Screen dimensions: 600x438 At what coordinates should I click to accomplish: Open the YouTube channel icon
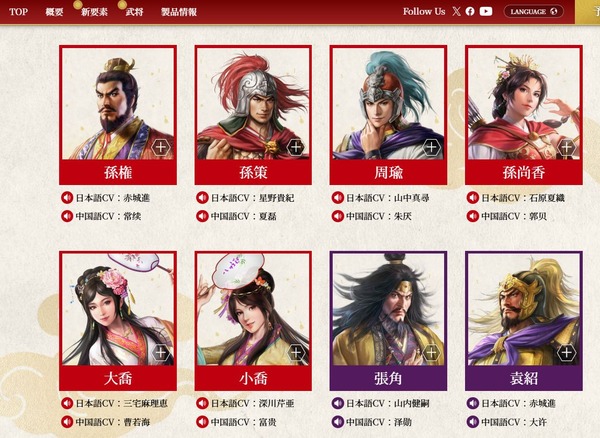(x=486, y=11)
